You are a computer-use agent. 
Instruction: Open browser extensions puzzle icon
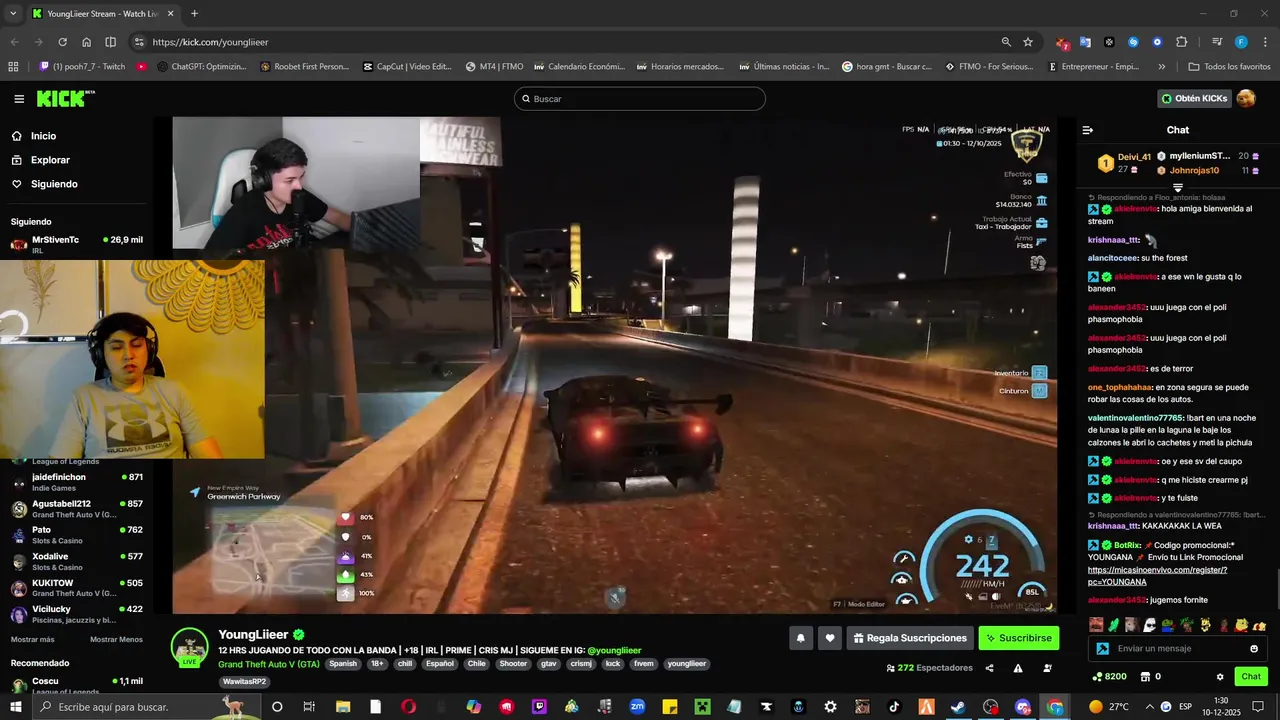(x=1181, y=42)
